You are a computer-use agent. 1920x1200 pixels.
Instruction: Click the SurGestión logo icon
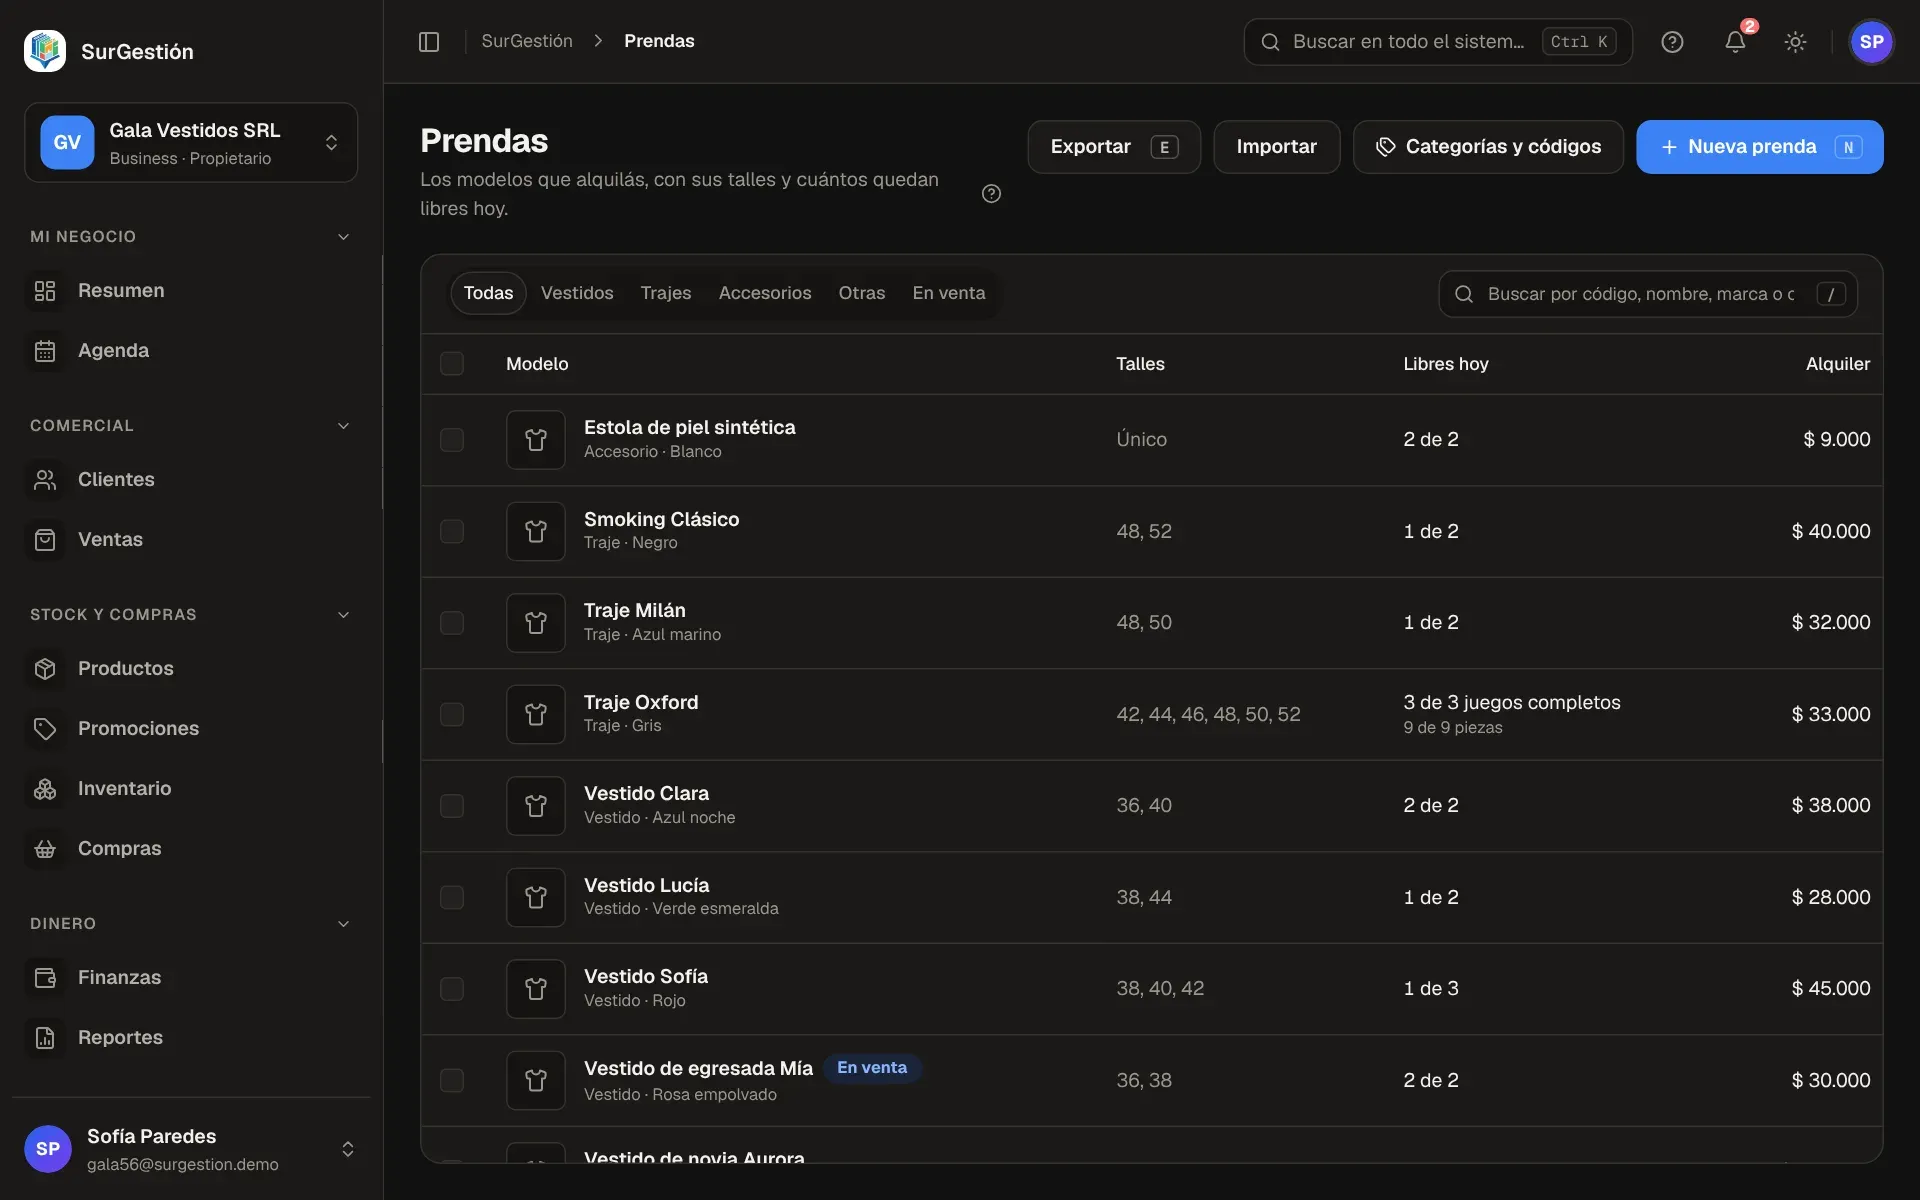click(x=45, y=51)
